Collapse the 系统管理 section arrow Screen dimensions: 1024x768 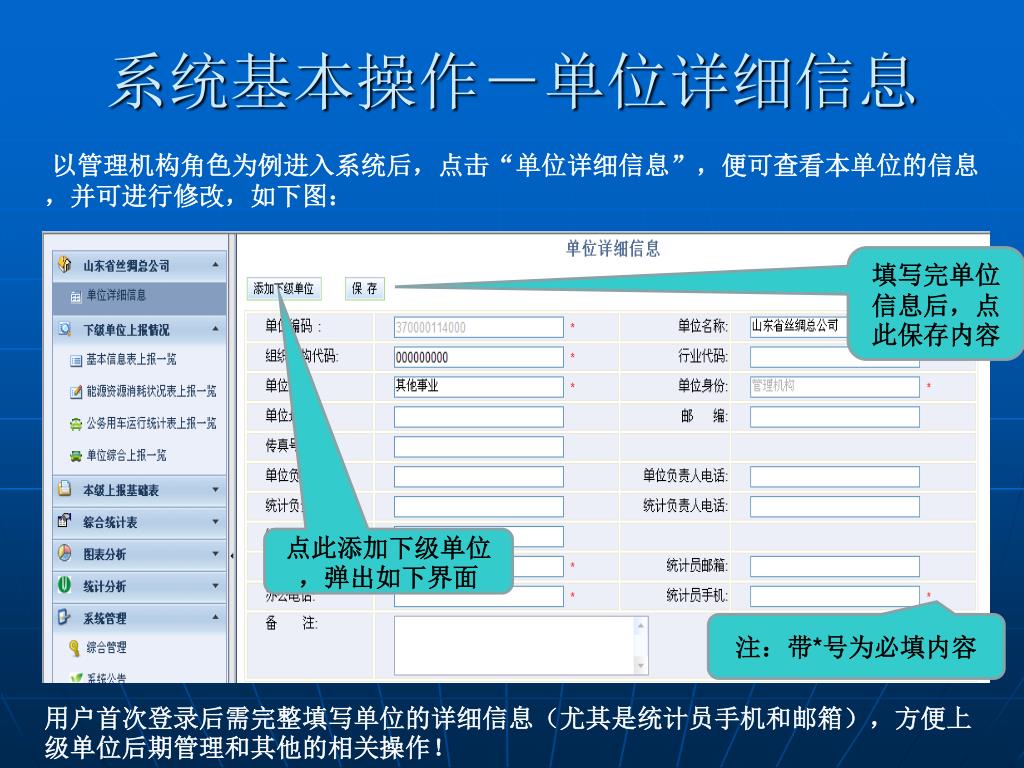coord(216,616)
